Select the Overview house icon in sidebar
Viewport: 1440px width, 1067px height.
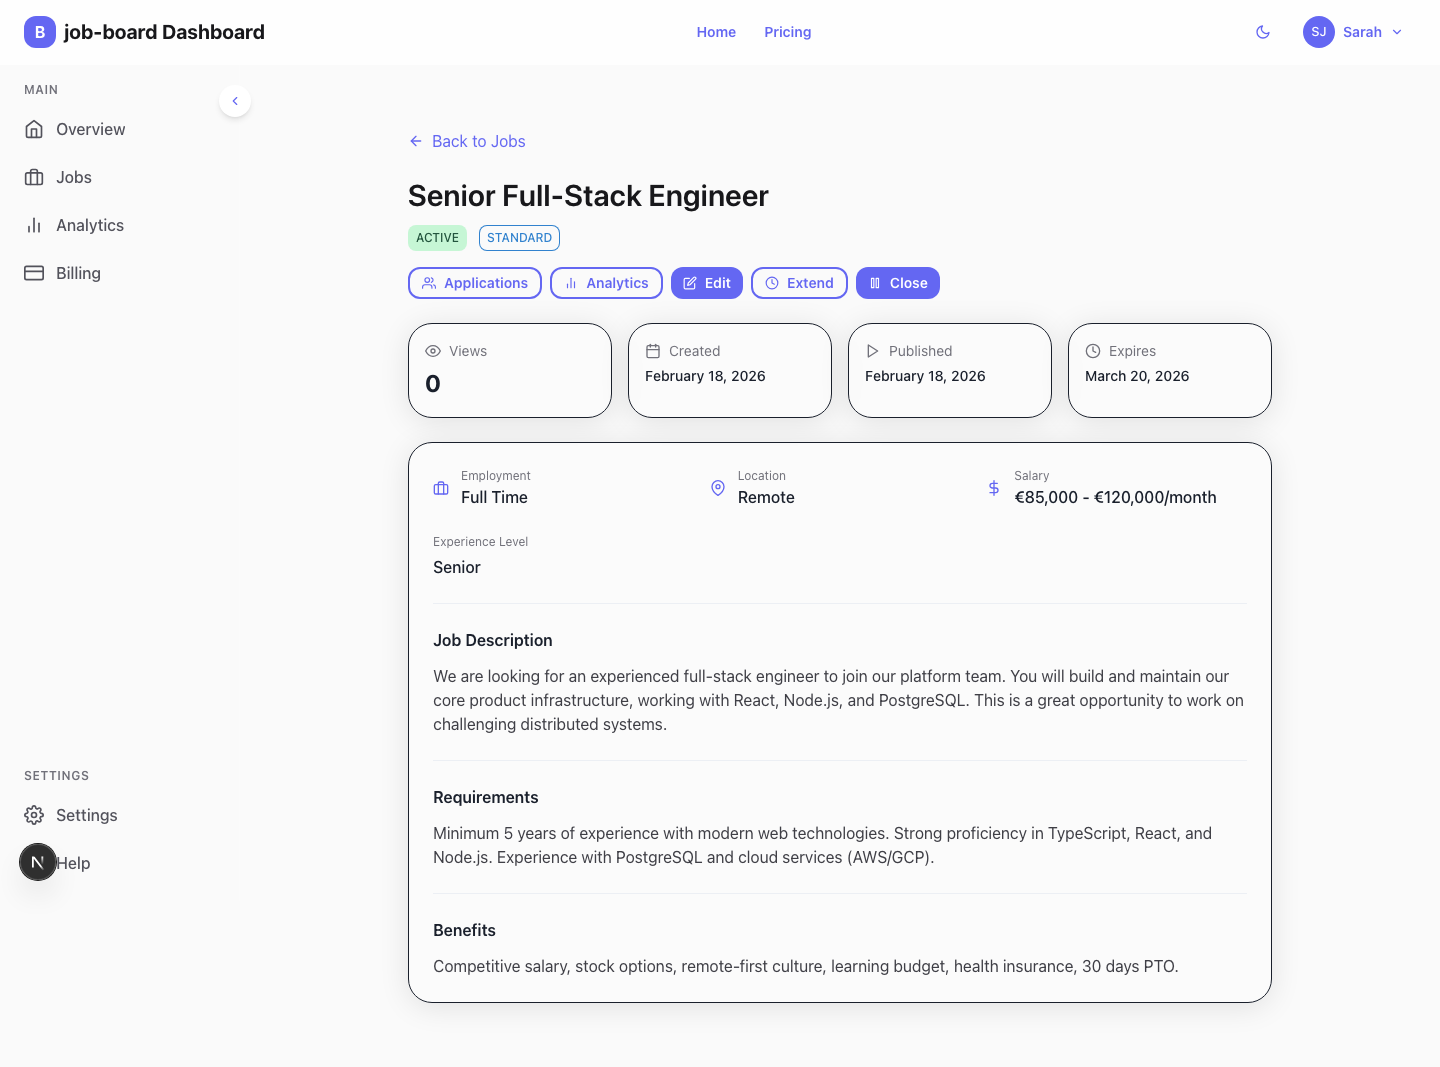point(35,129)
